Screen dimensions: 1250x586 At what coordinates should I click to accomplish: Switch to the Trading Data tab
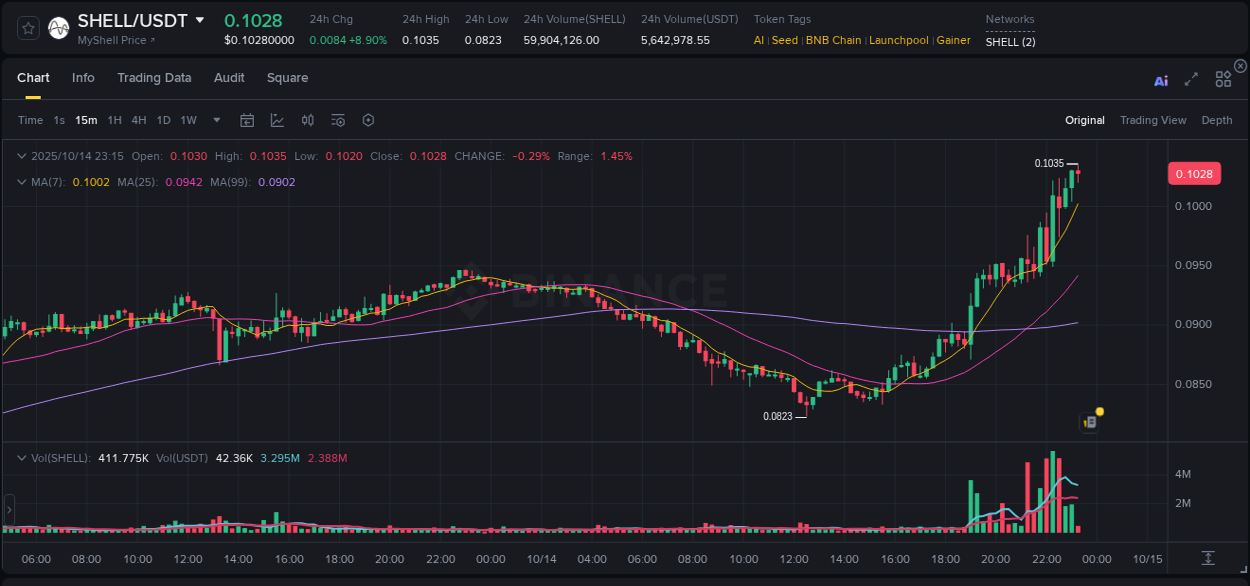[x=154, y=78]
